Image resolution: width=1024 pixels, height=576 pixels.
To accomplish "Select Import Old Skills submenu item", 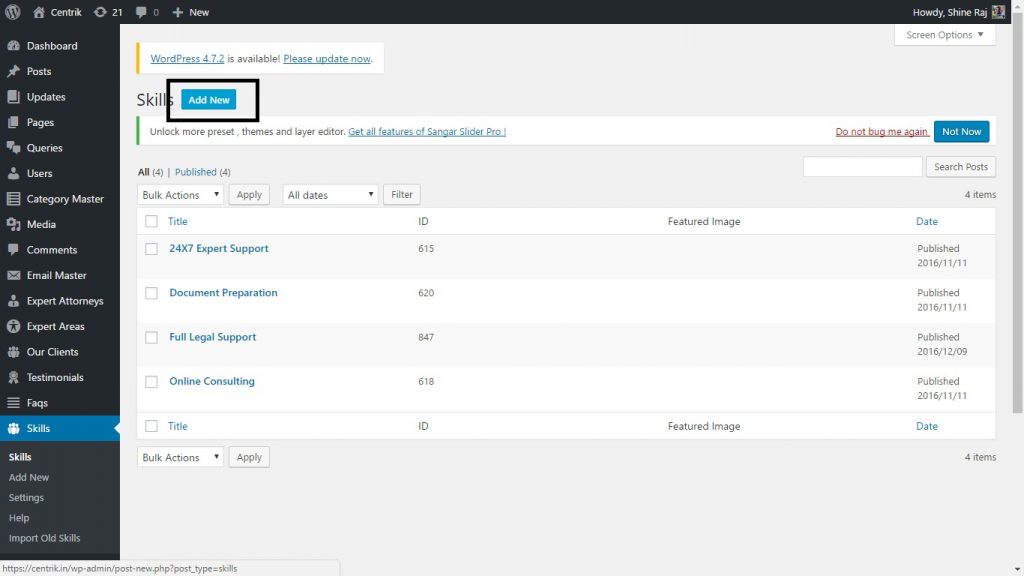I will (44, 538).
